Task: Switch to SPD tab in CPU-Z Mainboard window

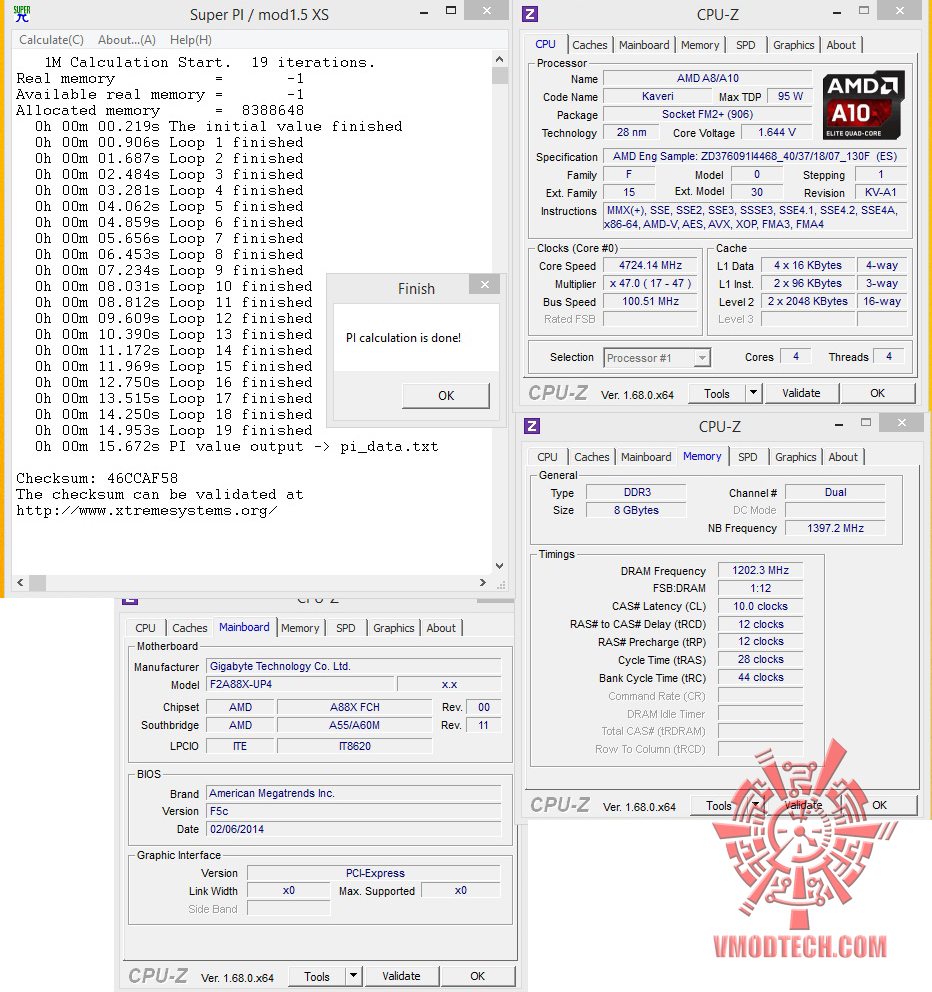Action: (345, 628)
